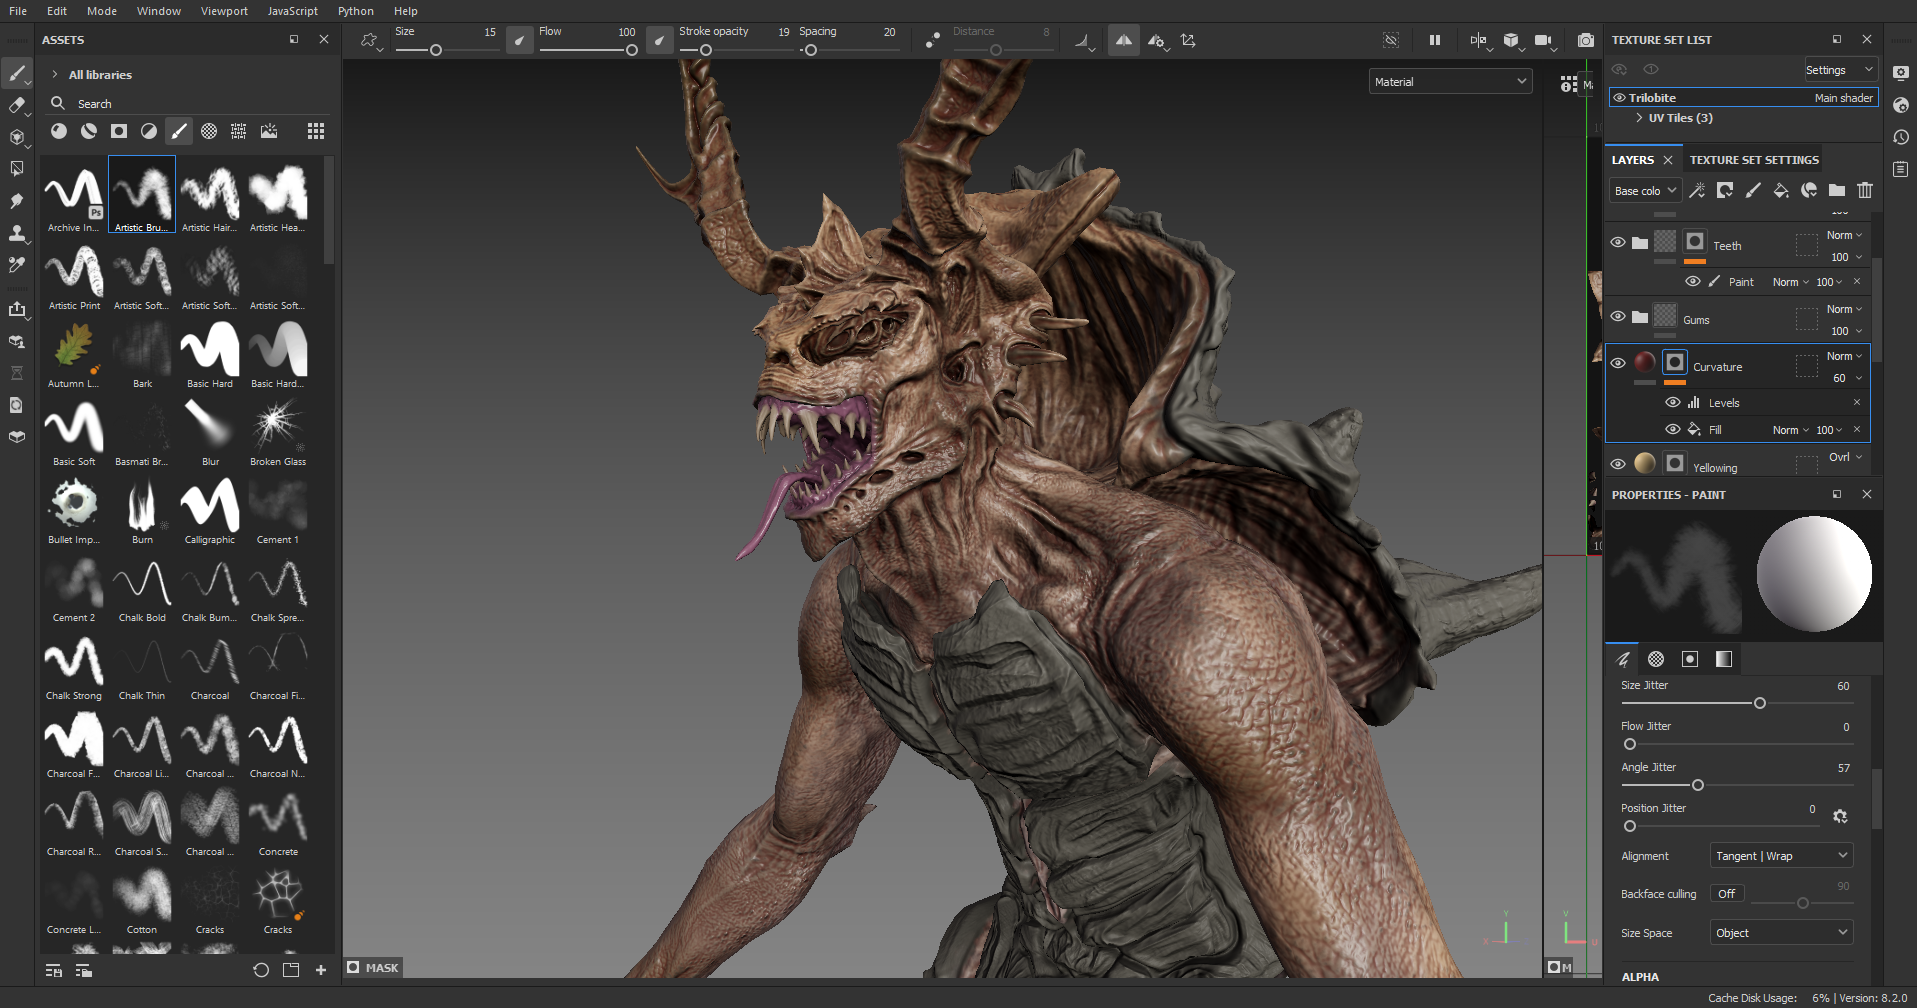Viewport: 1917px width, 1008px height.
Task: Adjust the Size Jitter slider handle
Action: tap(1760, 703)
